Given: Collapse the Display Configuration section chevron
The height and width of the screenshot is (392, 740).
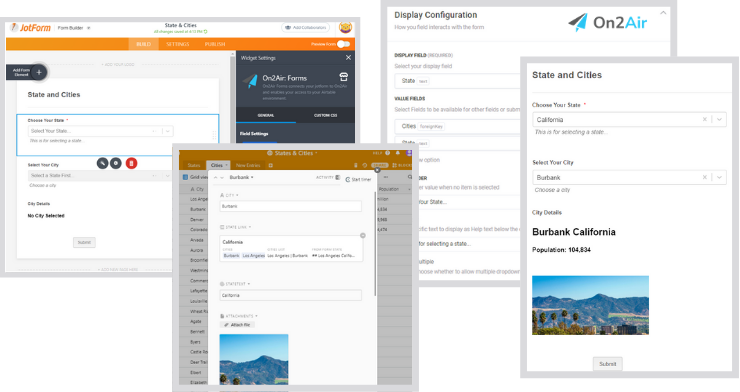Looking at the screenshot, I should coord(663,13).
